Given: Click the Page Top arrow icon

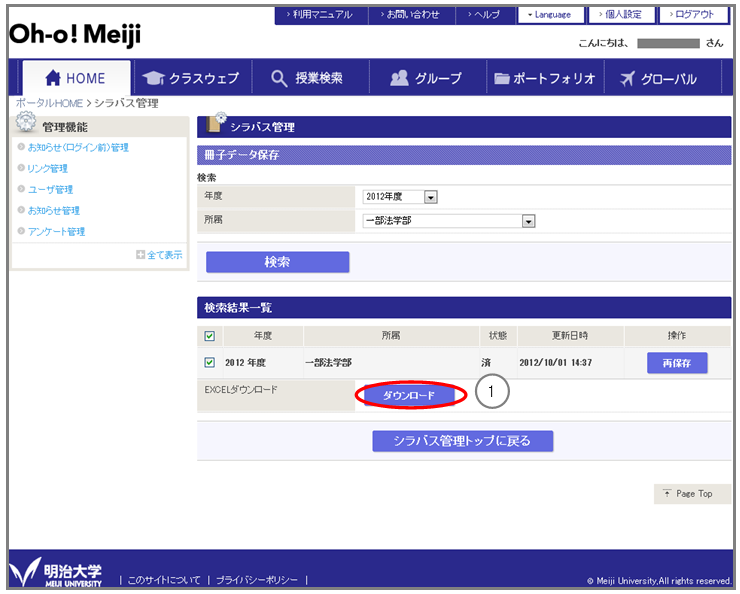Looking at the screenshot, I should [667, 493].
